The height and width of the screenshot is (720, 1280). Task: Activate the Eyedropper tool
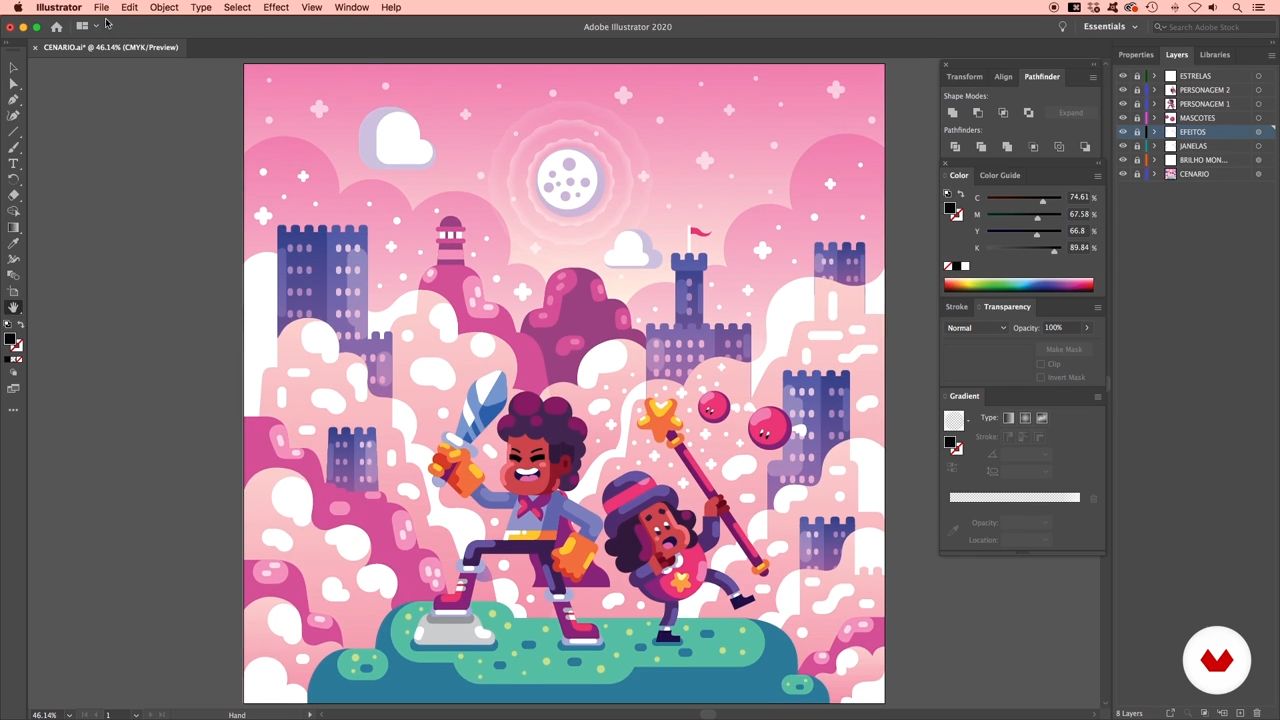[13, 243]
